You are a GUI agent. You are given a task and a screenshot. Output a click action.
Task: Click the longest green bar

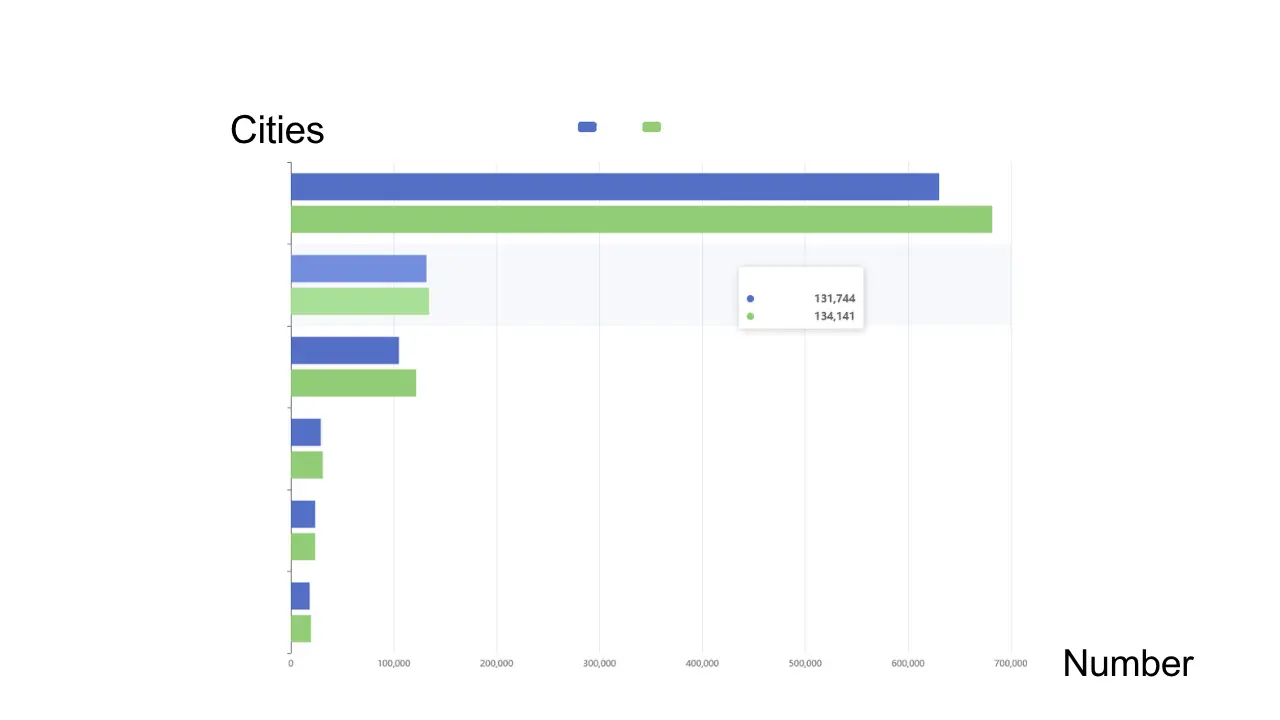click(641, 219)
